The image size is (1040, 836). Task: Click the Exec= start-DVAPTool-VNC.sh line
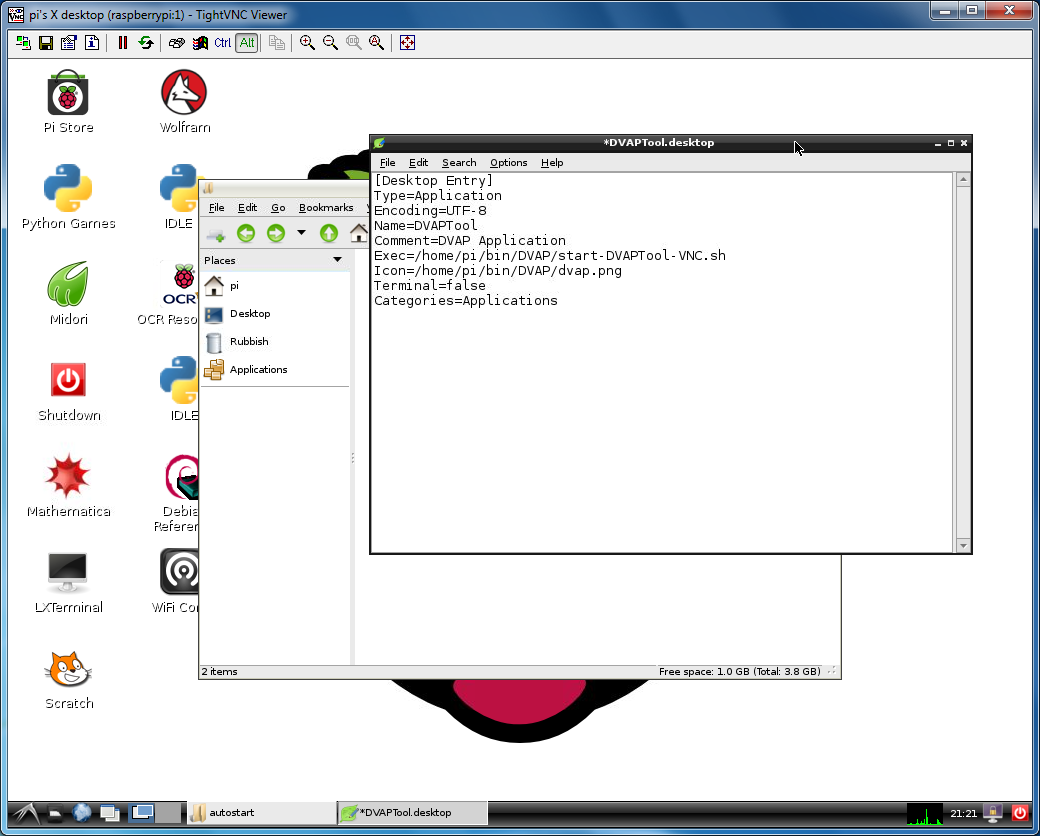tap(550, 255)
